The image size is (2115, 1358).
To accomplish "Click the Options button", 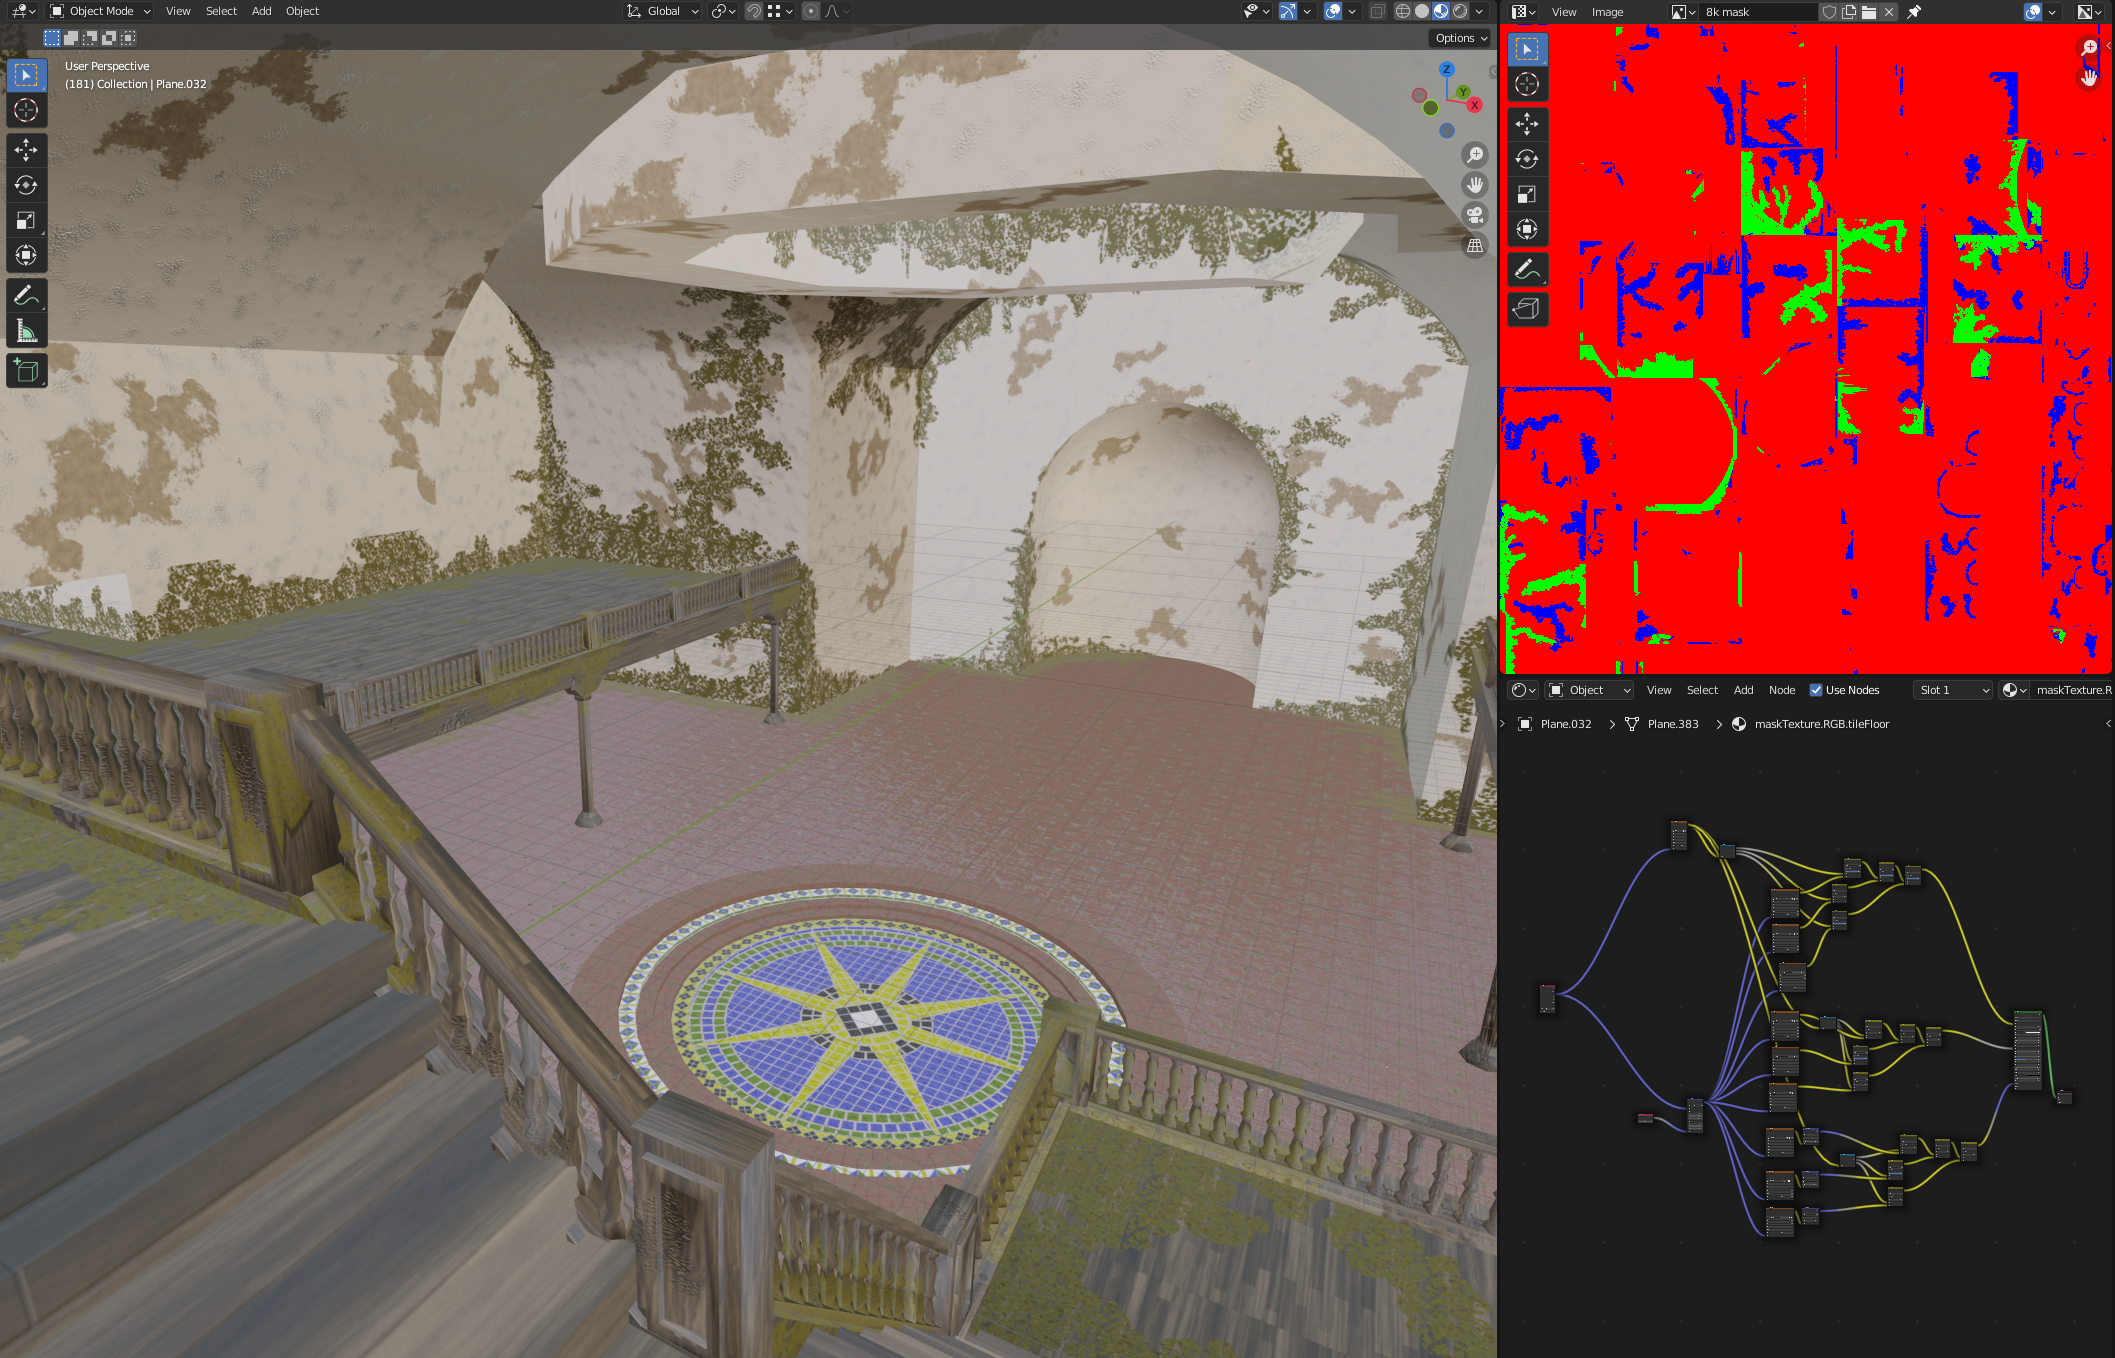I will click(1460, 38).
